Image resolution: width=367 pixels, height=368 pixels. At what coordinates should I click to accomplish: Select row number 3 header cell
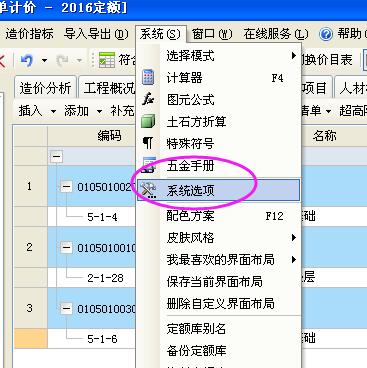coord(30,308)
